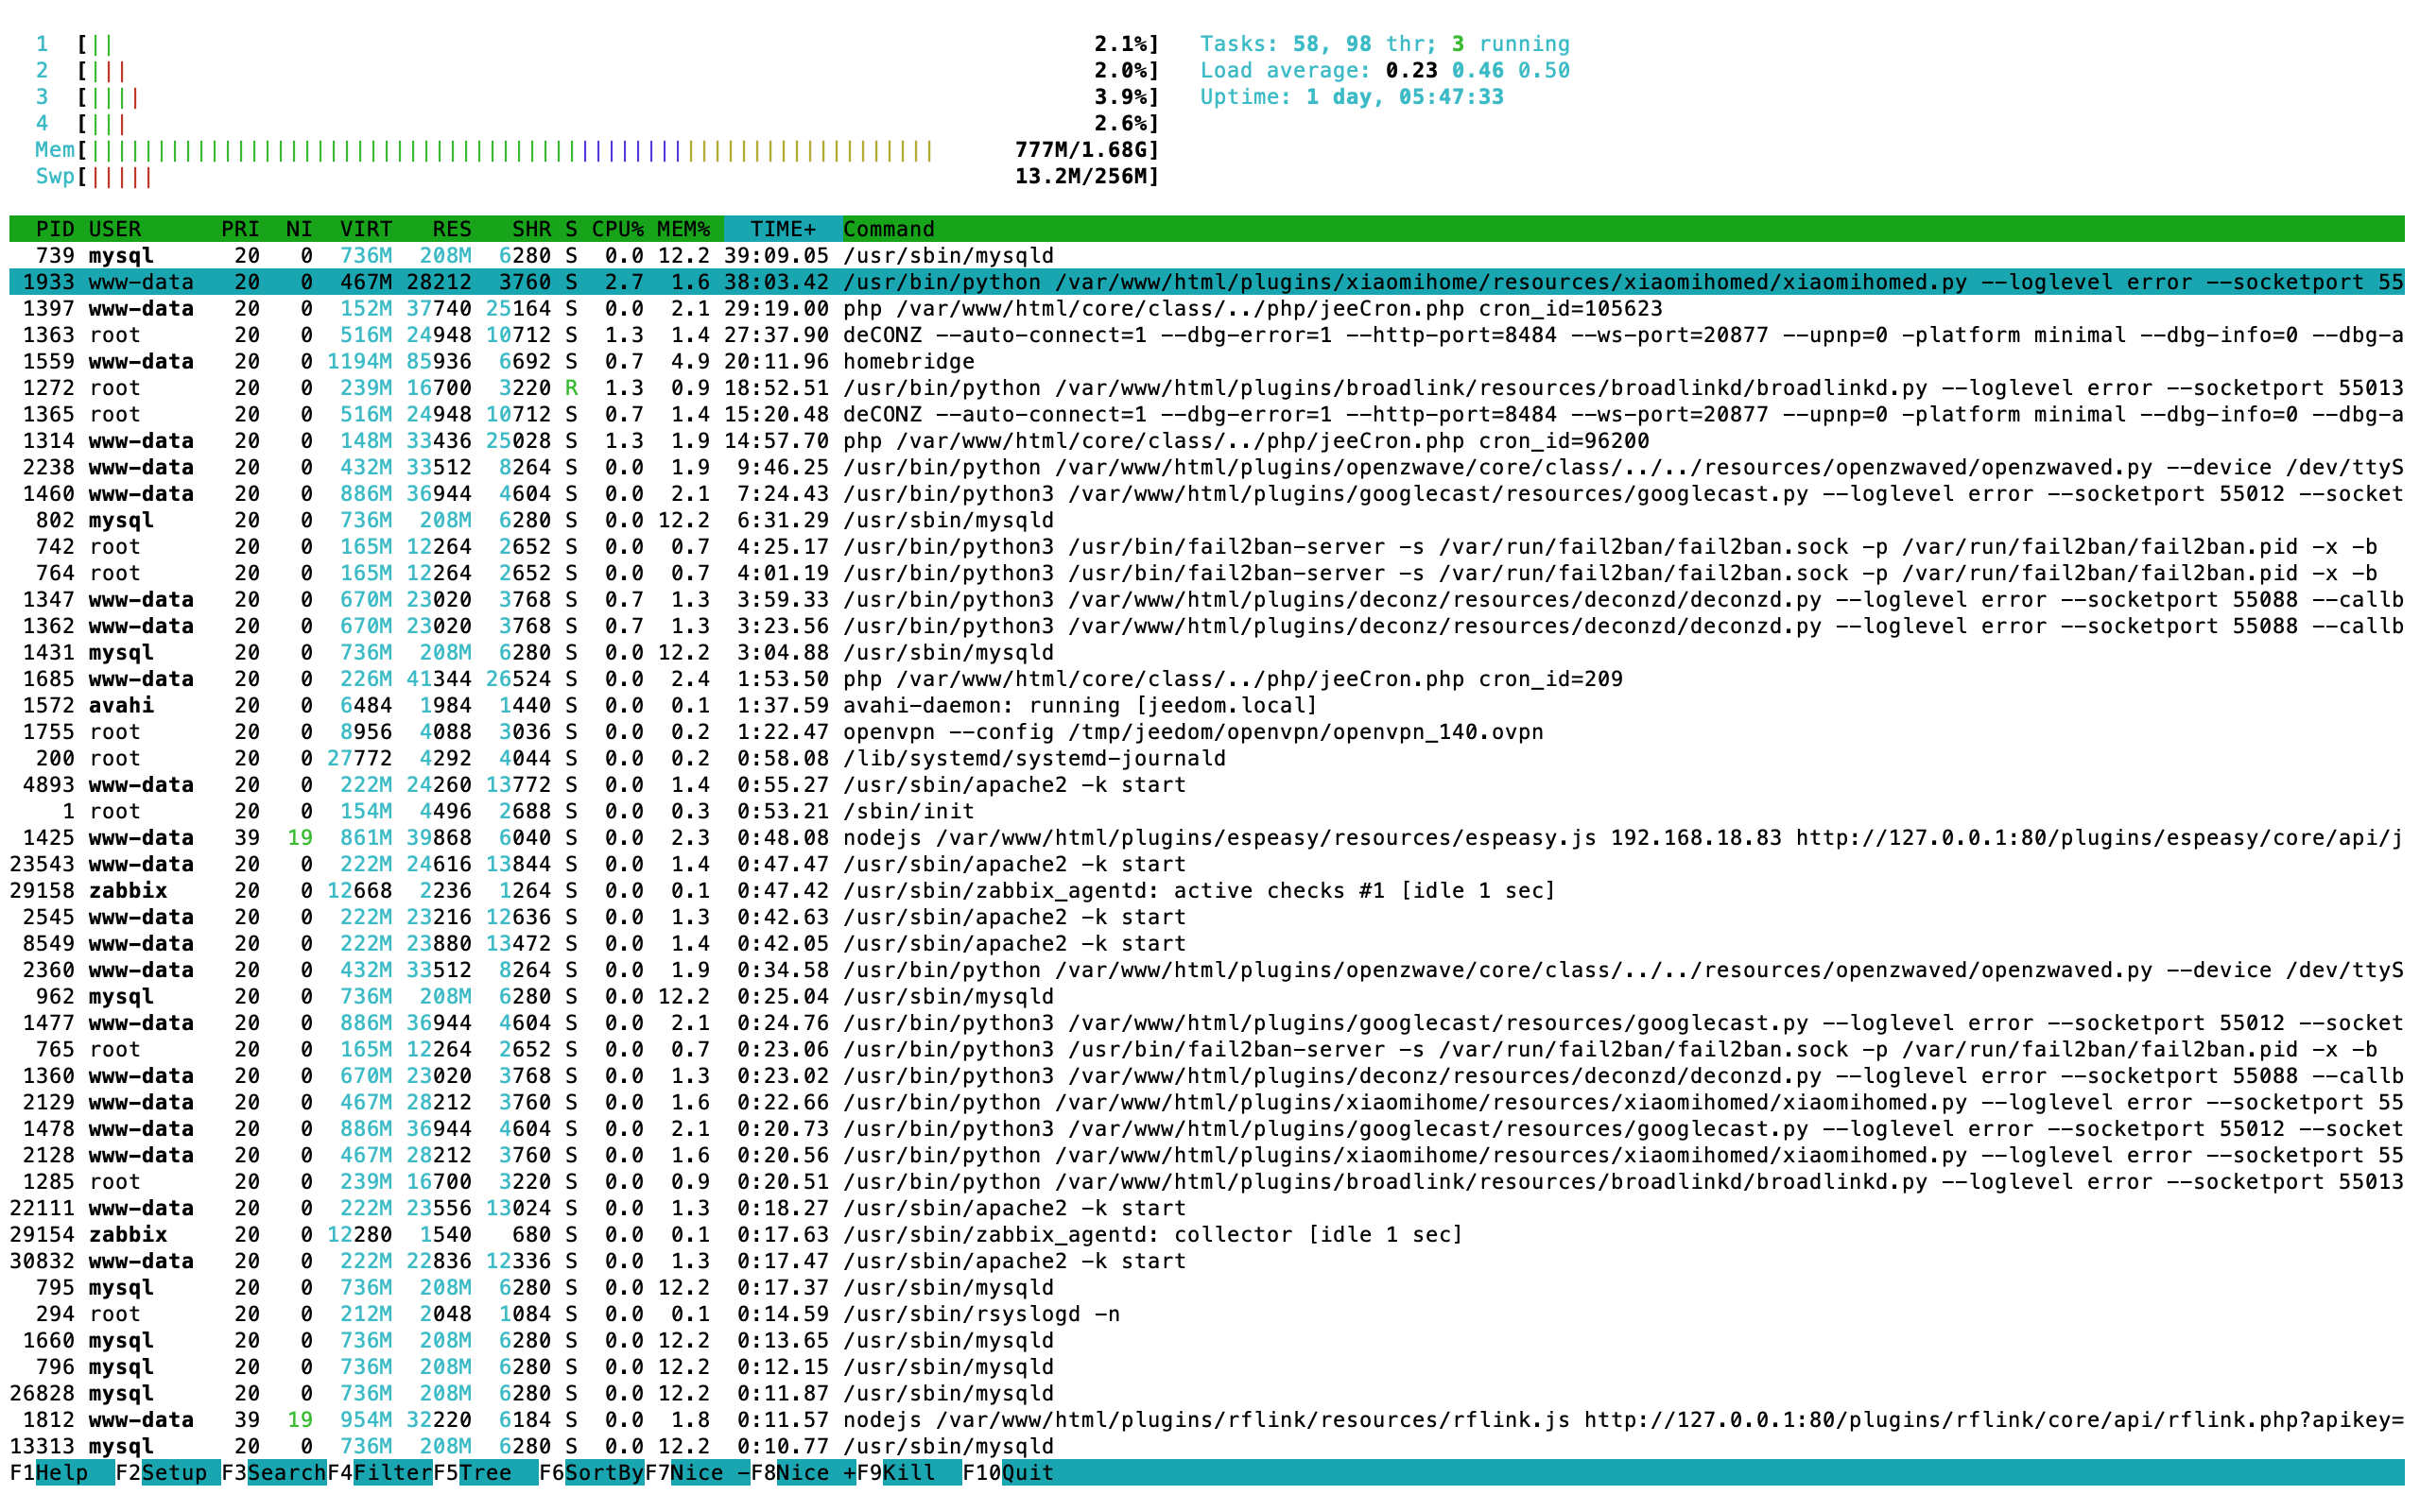2420x1512 pixels.
Task: Sort by the VIRT column header
Action: (366, 229)
